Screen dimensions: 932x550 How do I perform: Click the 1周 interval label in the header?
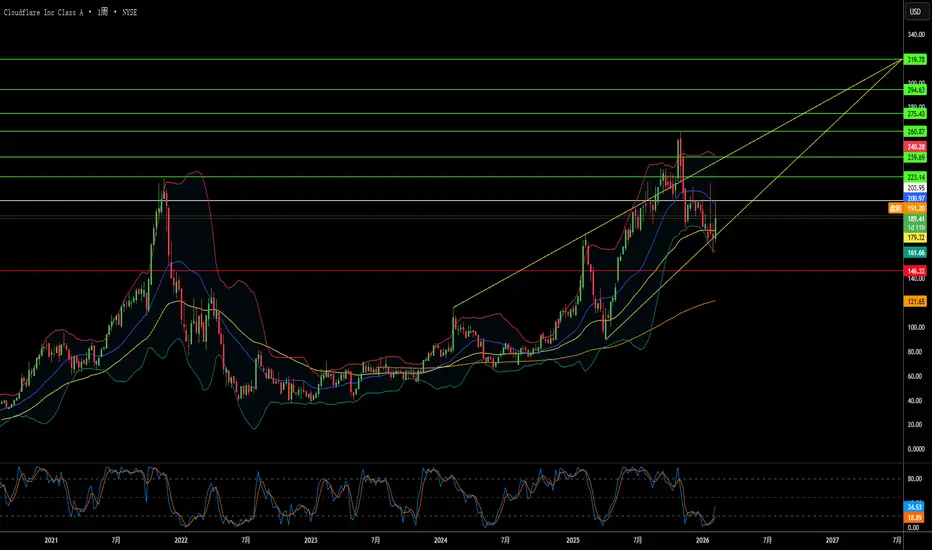click(x=103, y=12)
